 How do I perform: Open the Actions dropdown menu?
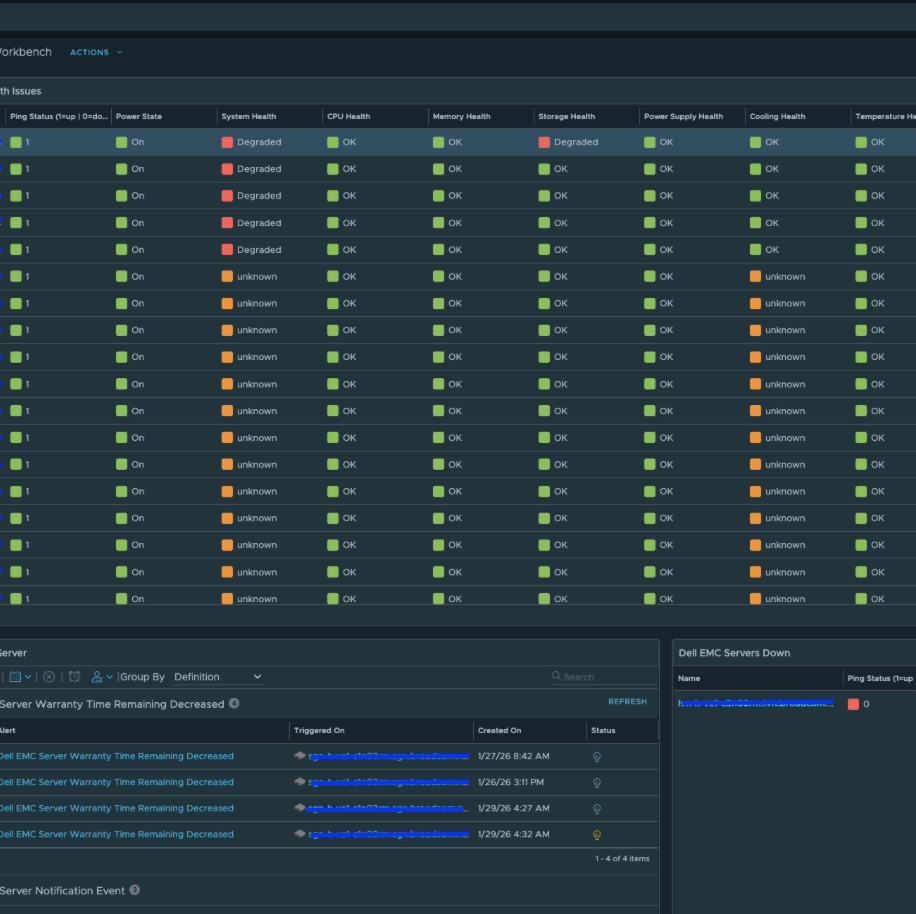pyautogui.click(x=96, y=52)
